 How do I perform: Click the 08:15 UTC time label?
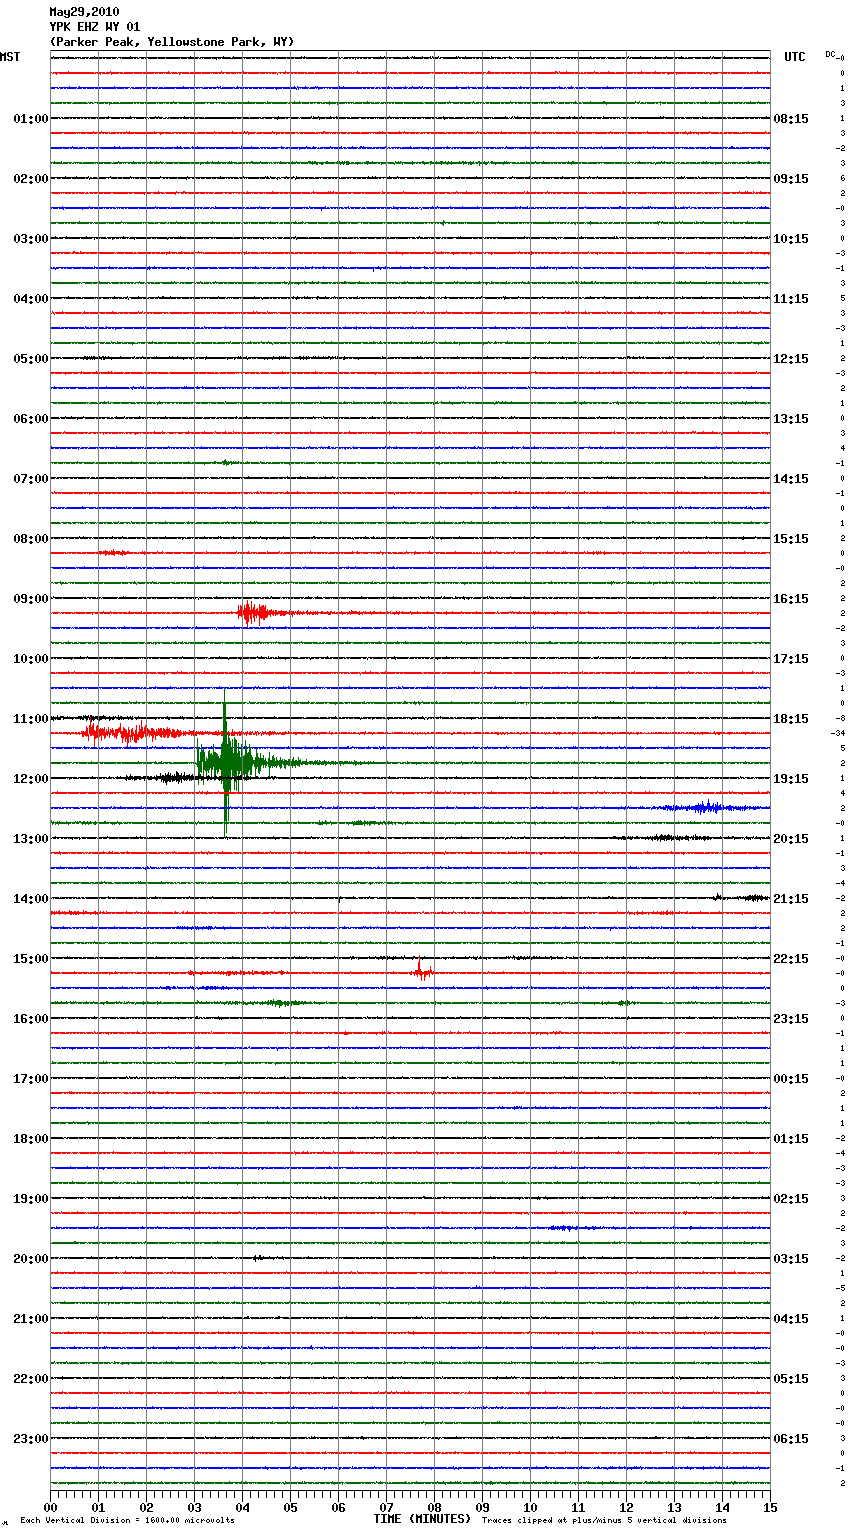point(791,119)
